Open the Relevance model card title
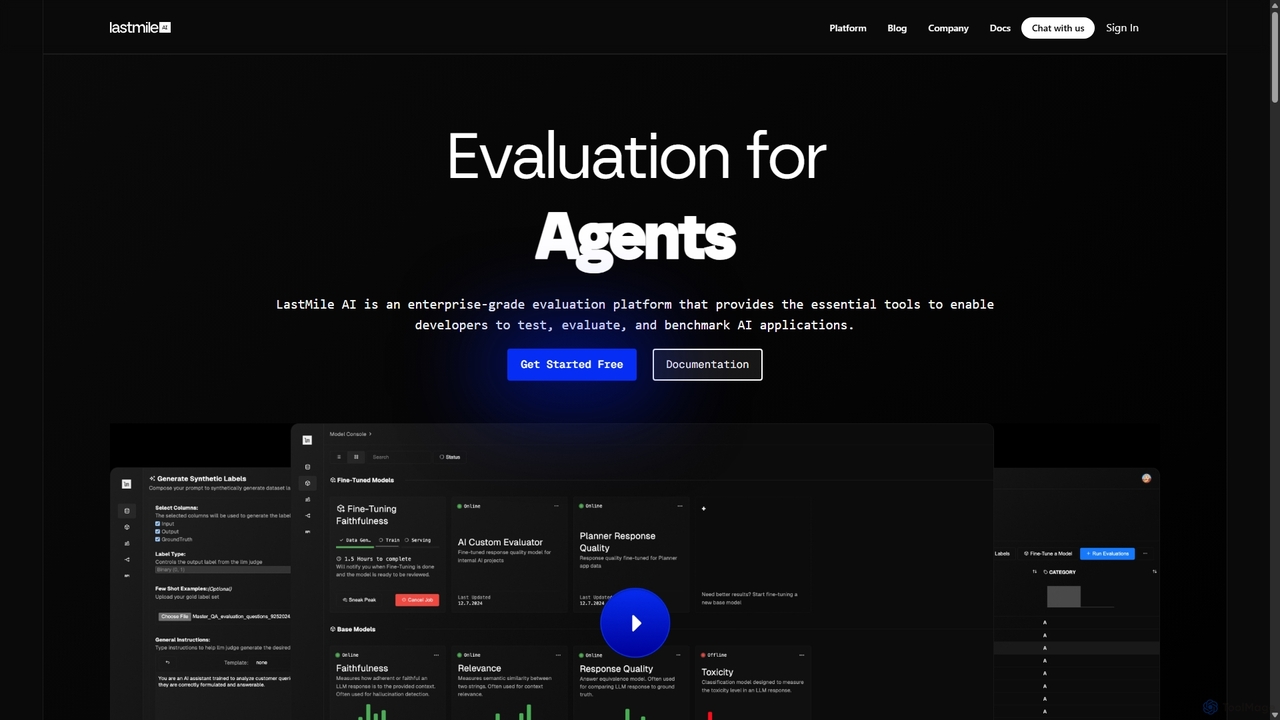This screenshot has width=1280, height=720. (x=479, y=668)
